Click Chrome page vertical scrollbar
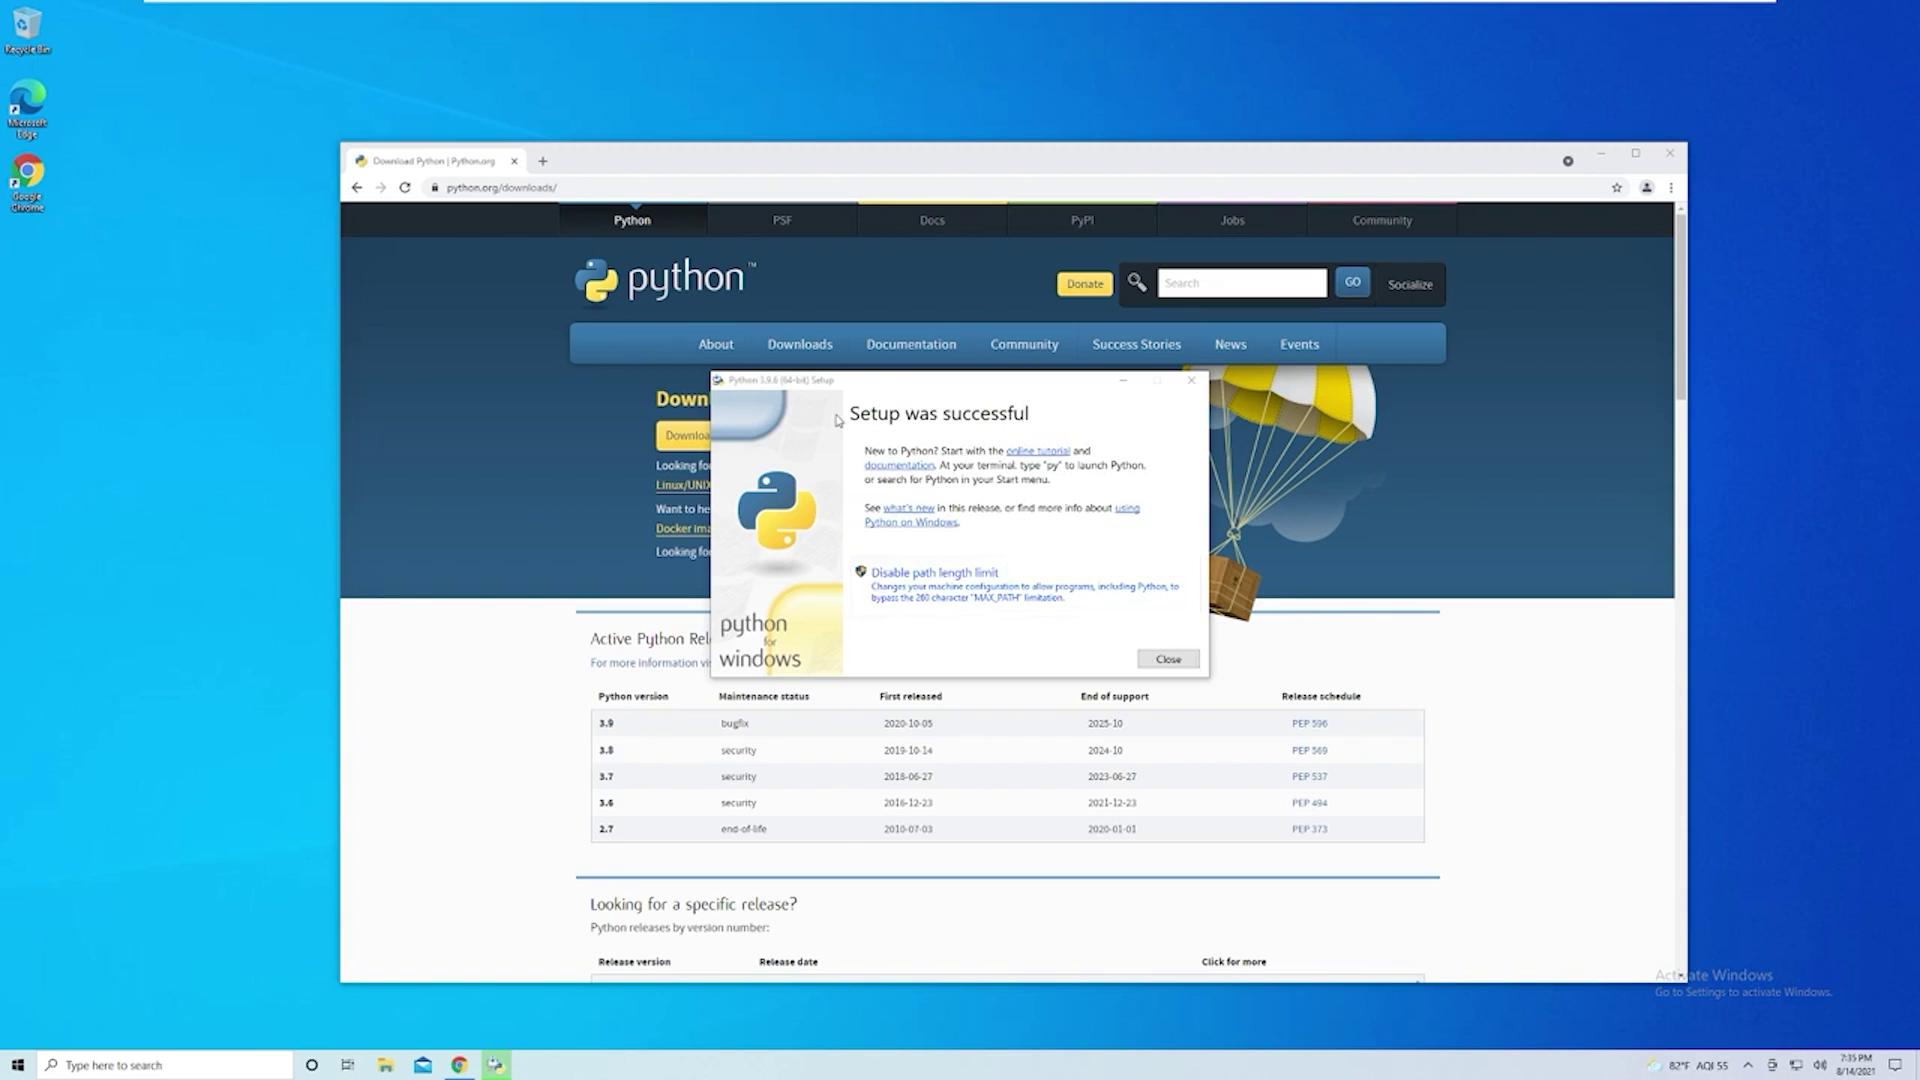Image resolution: width=1920 pixels, height=1080 pixels. [1681, 305]
